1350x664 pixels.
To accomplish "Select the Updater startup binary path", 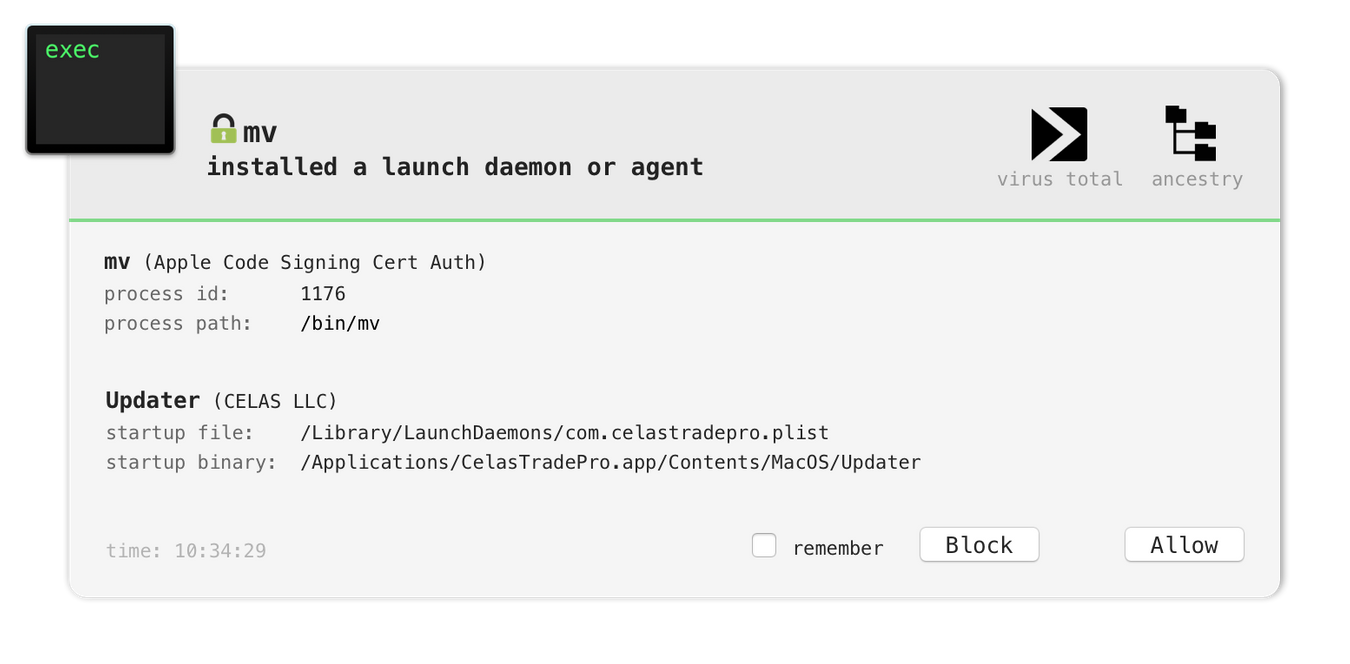I will pos(610,462).
